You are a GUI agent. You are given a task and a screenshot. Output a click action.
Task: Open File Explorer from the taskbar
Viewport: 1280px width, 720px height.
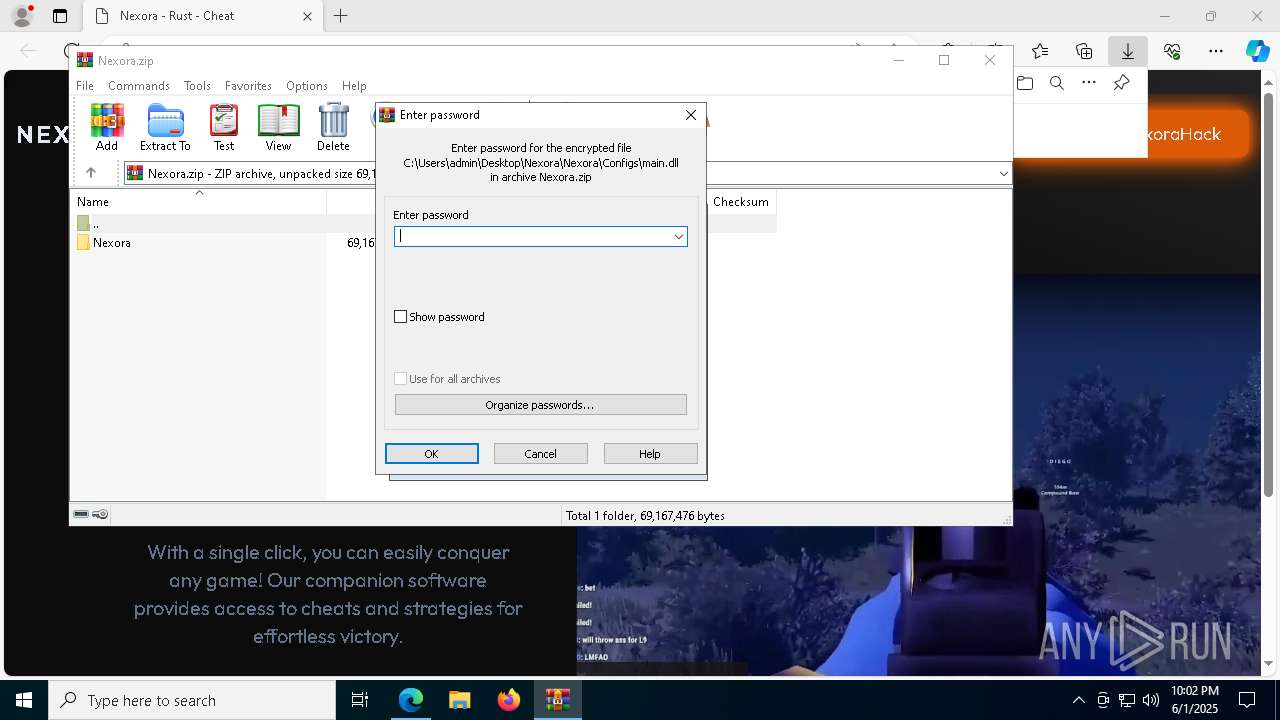tap(460, 700)
